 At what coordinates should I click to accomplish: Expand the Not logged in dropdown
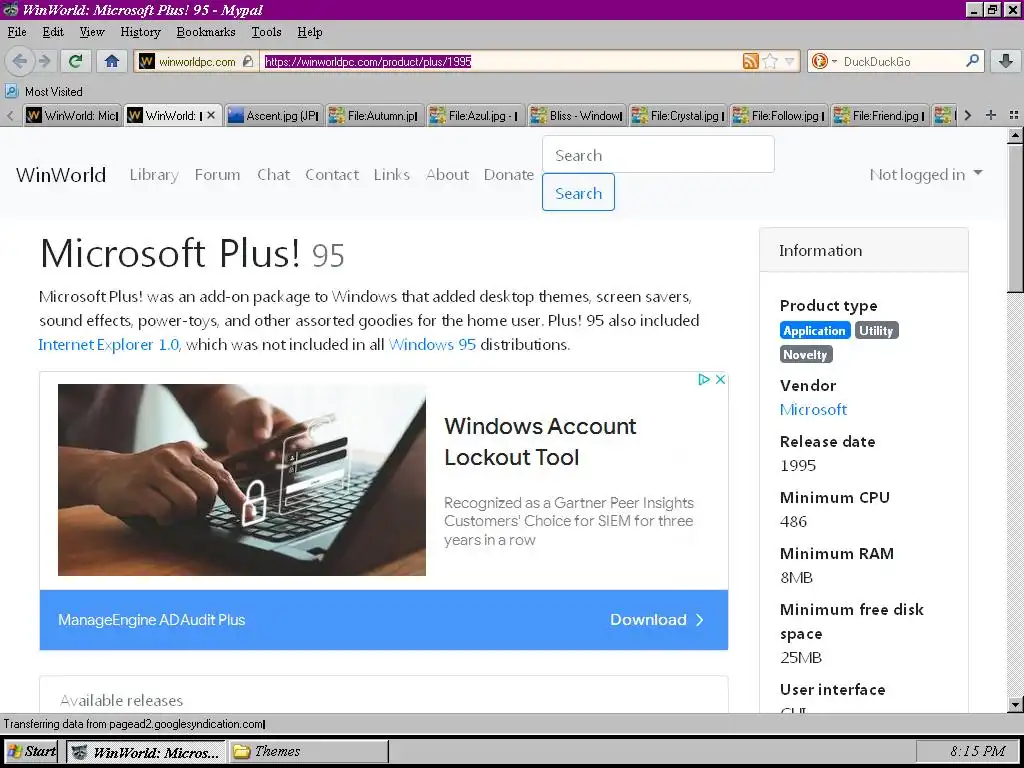[x=925, y=174]
